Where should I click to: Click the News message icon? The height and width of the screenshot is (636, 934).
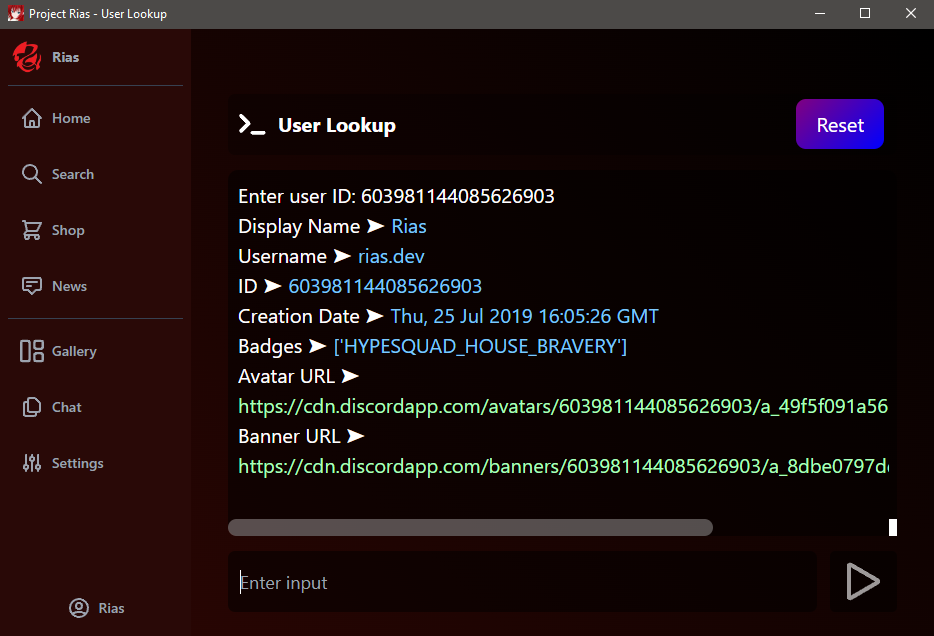(x=32, y=286)
